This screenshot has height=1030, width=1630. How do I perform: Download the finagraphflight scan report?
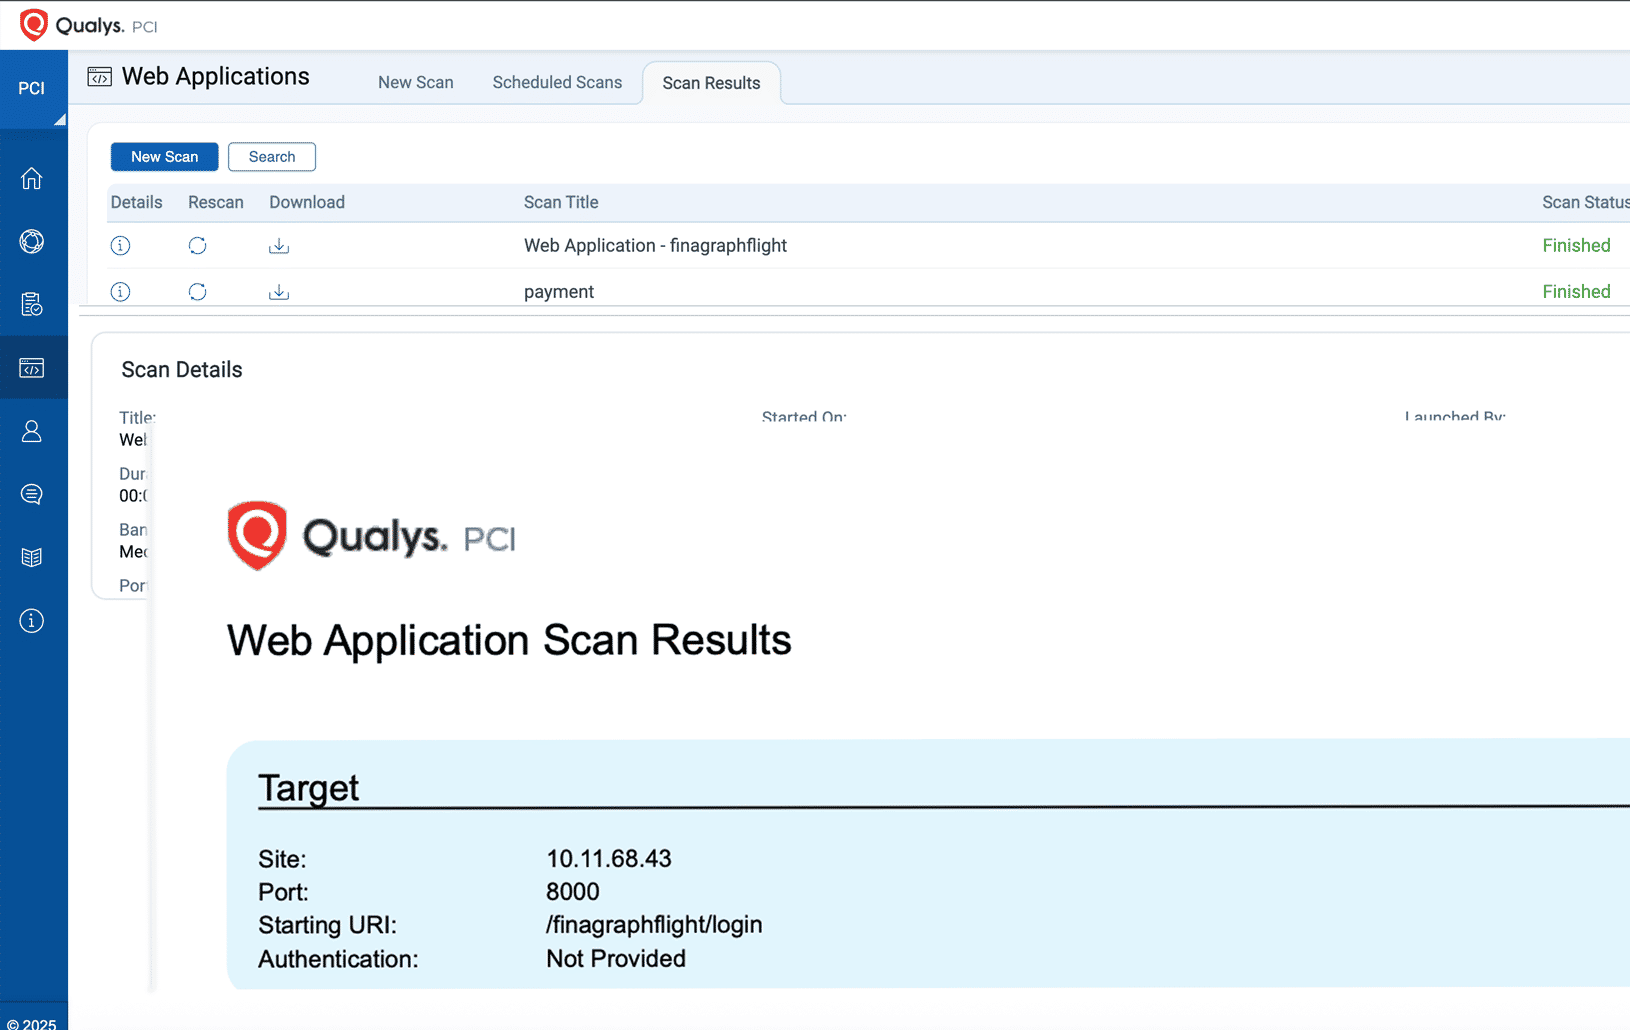coord(279,246)
